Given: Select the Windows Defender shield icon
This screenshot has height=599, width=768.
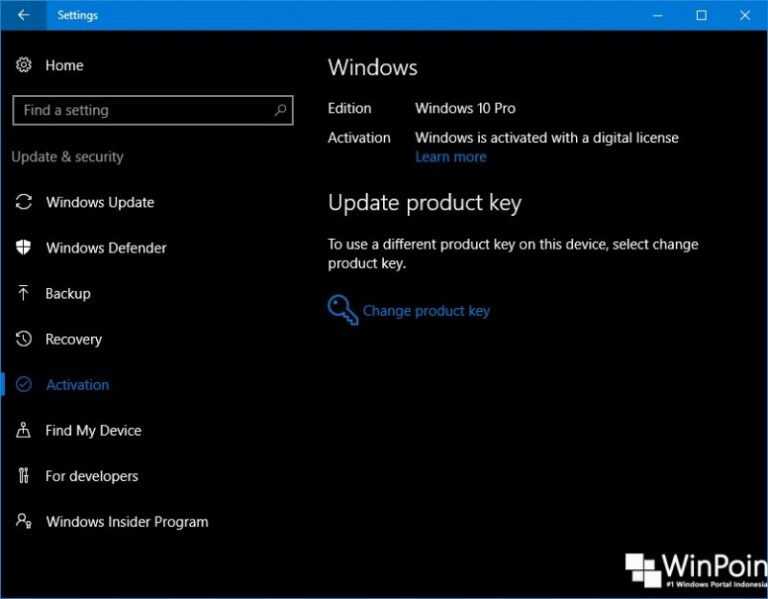Looking at the screenshot, I should tap(24, 248).
